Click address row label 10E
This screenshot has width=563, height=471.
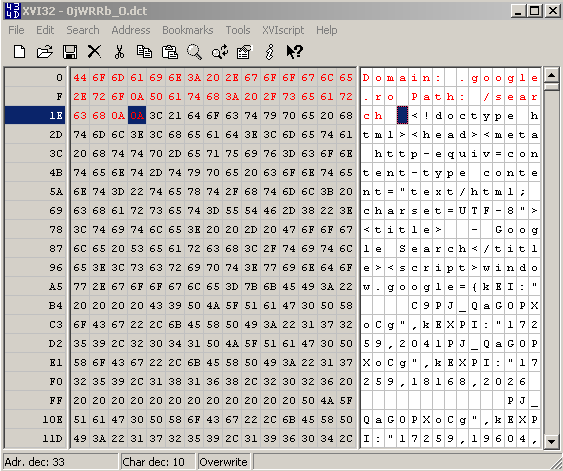pyautogui.click(x=52, y=420)
